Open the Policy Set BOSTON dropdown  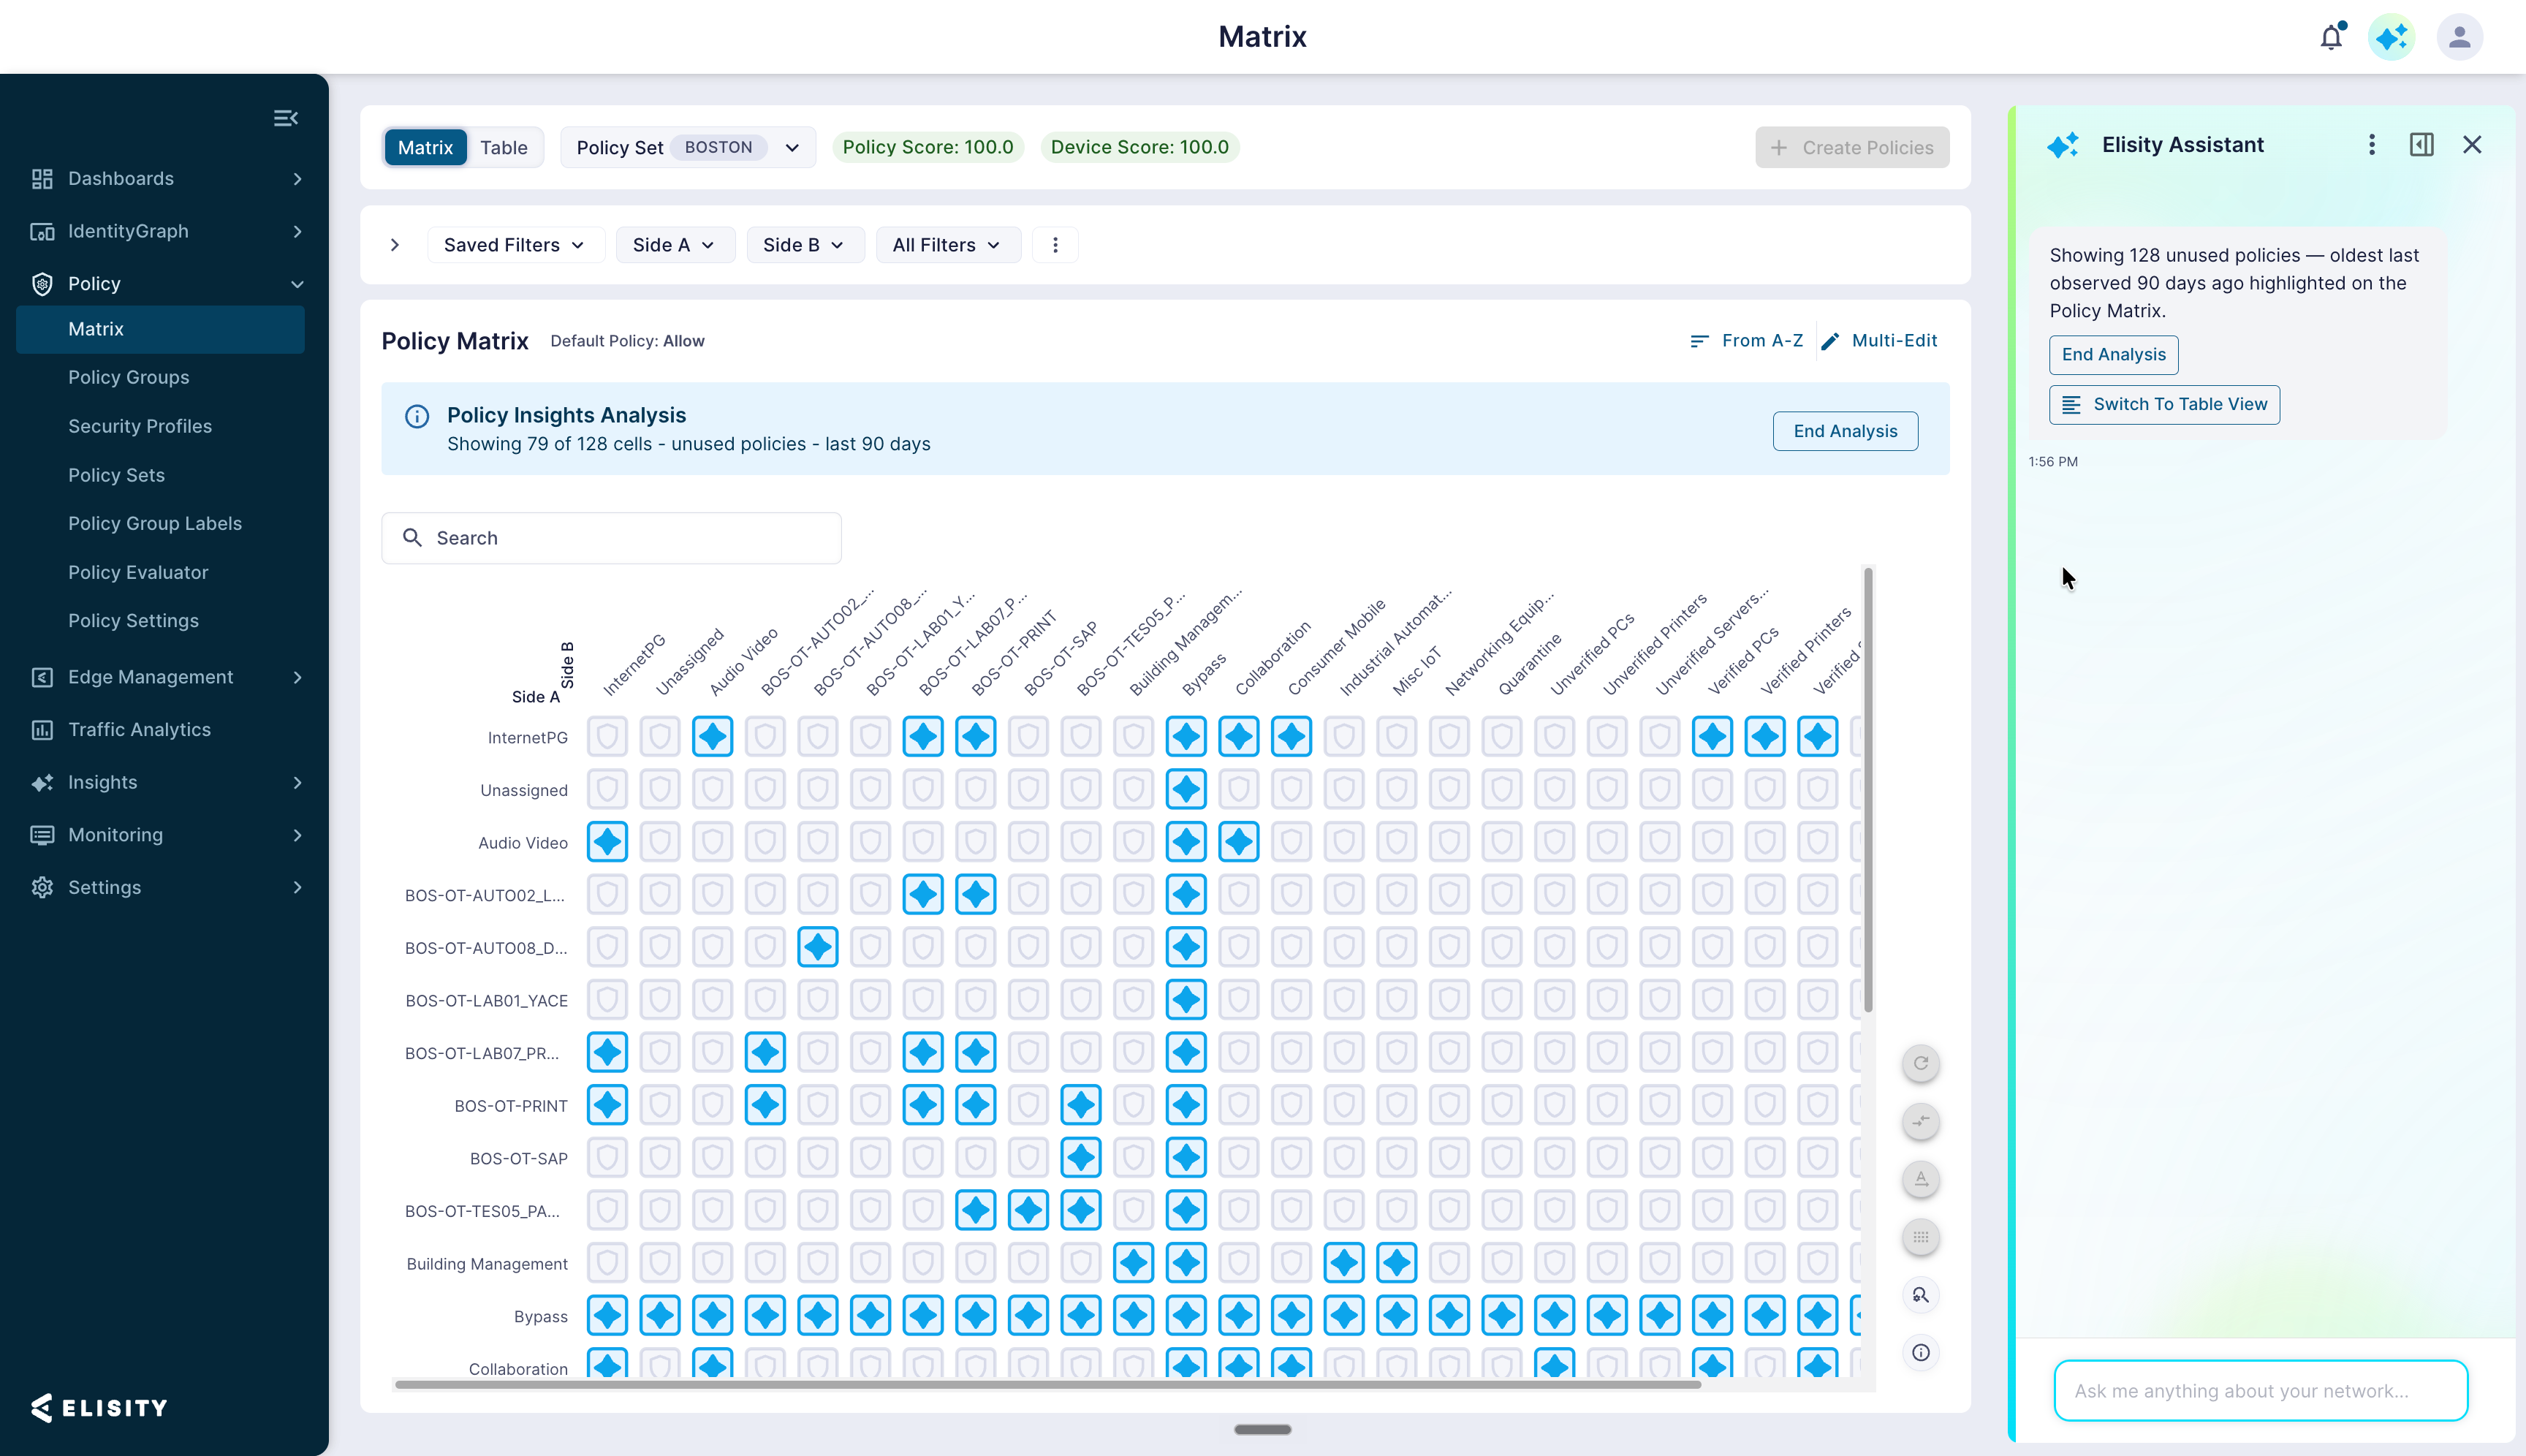[x=688, y=147]
